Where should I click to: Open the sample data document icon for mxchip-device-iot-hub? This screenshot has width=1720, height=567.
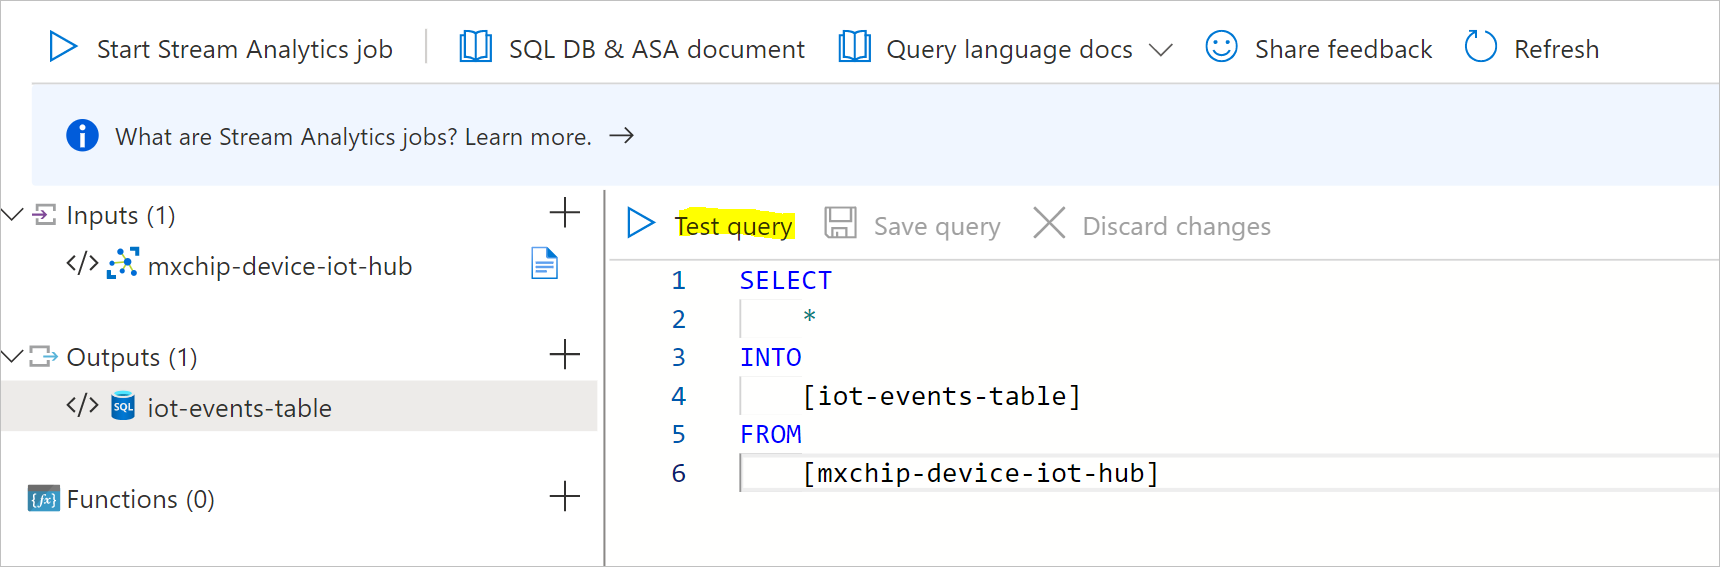(x=544, y=264)
